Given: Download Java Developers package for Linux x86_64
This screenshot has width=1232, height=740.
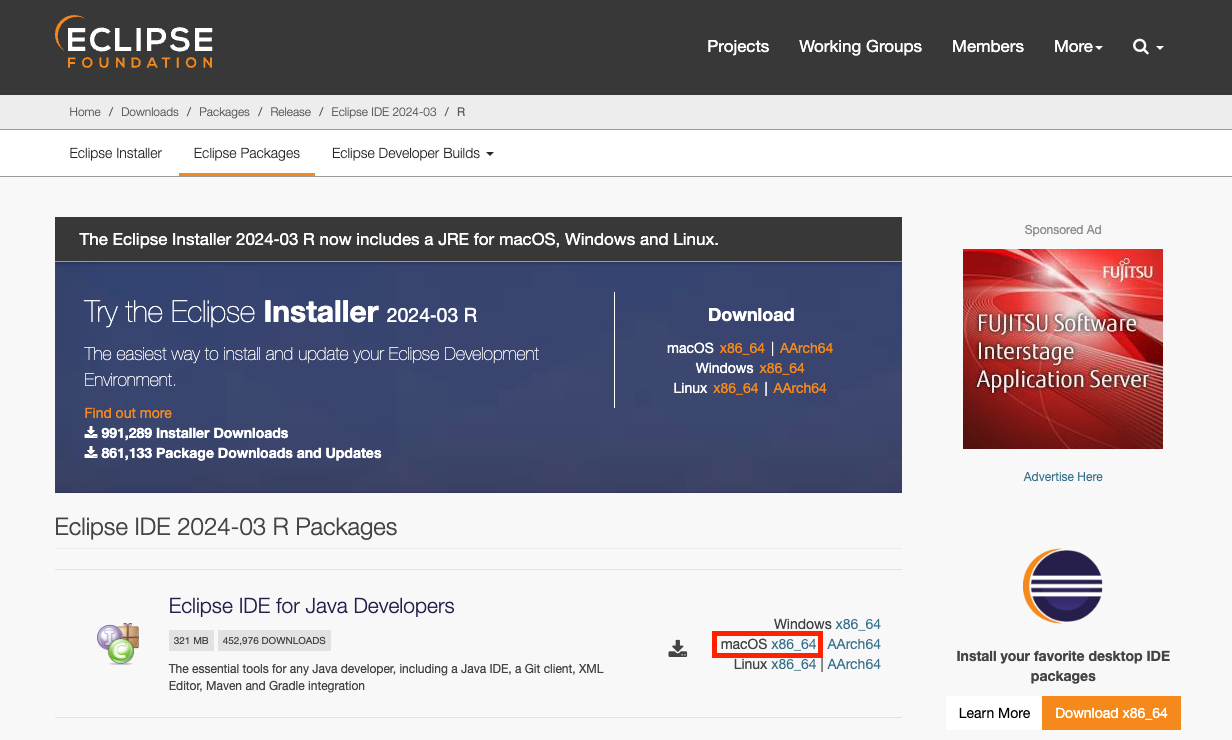Looking at the screenshot, I should [x=794, y=664].
